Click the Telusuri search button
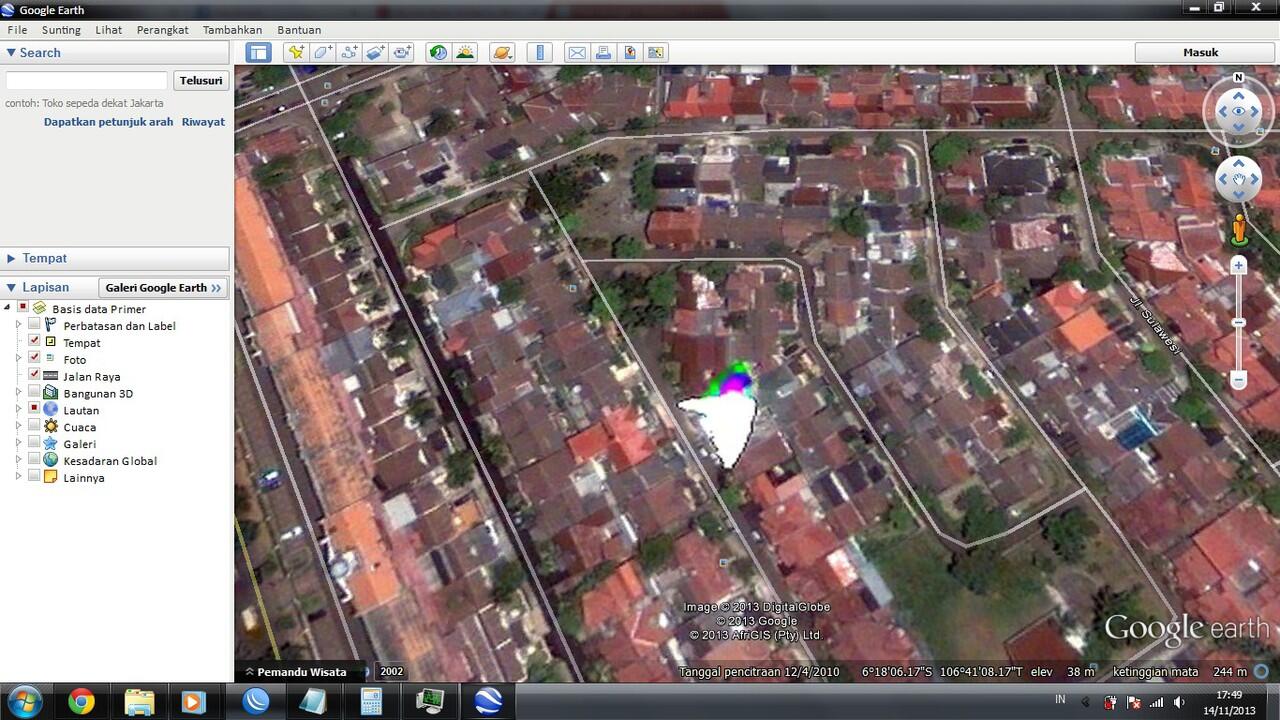 pos(201,80)
